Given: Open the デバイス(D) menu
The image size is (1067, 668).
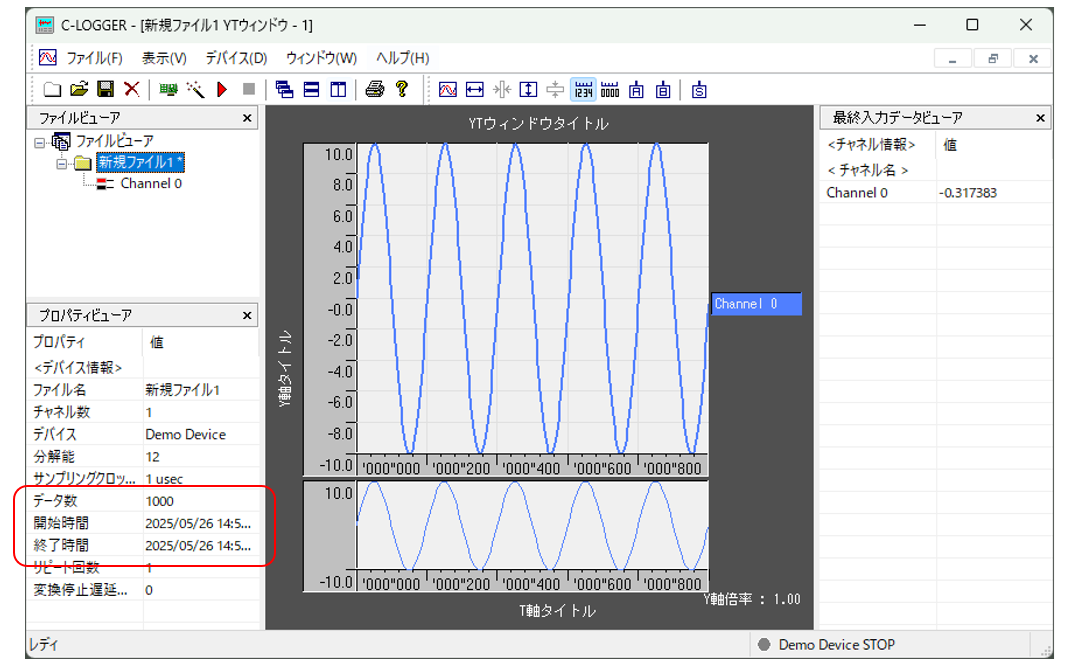Looking at the screenshot, I should pos(236,58).
